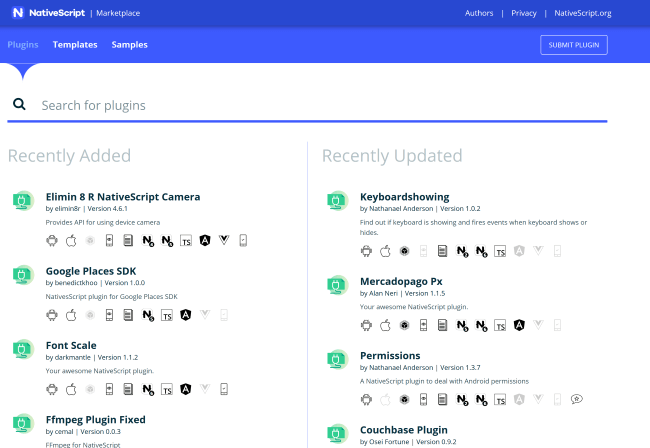Click the Submit Plugin button

pos(574,45)
